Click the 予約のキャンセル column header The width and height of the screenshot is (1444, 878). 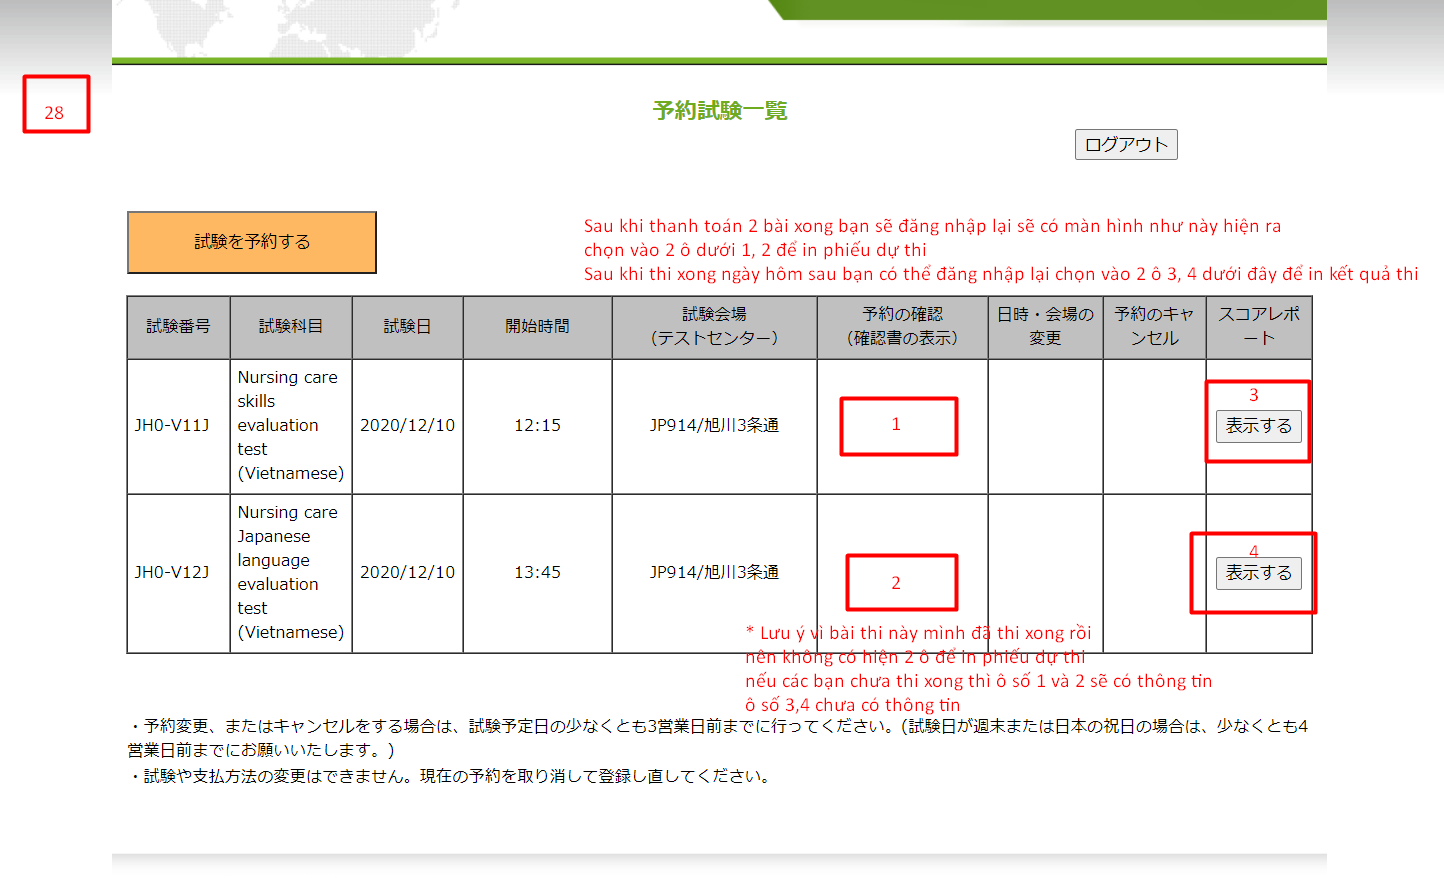tap(1154, 327)
